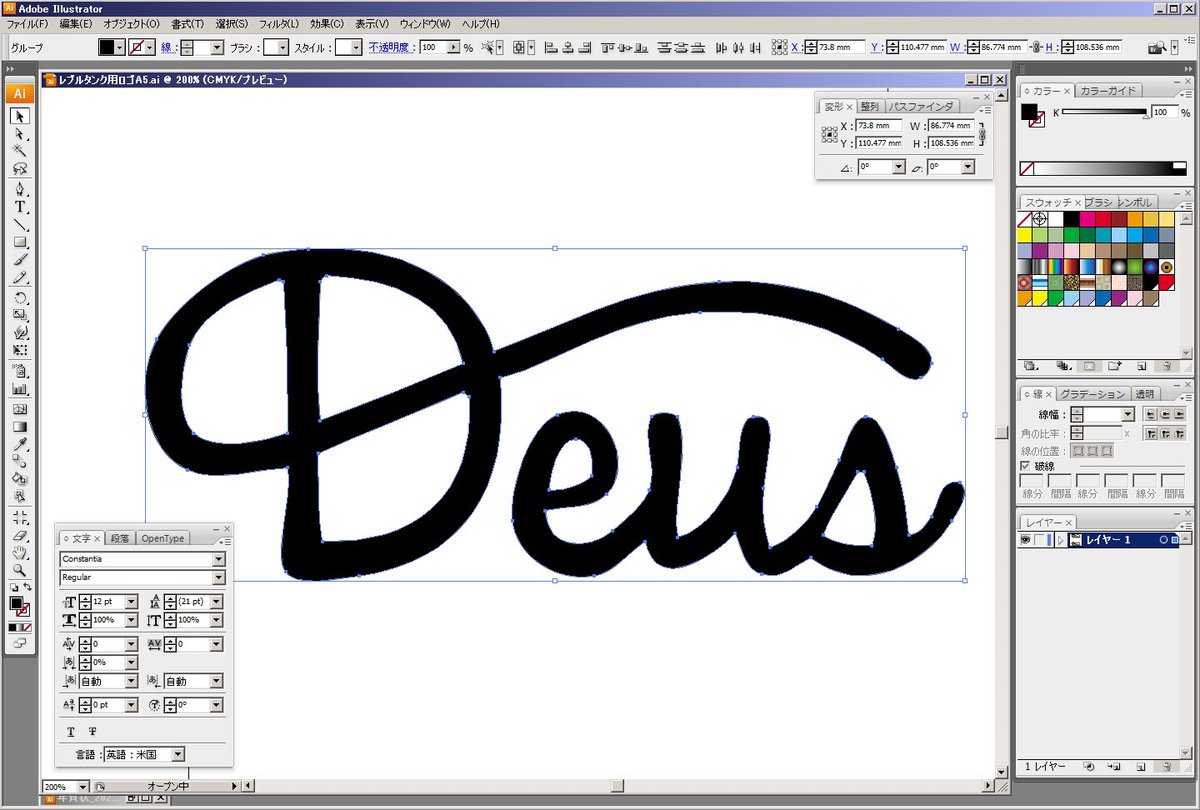Viewport: 1200px width, 810px height.
Task: Select the Line Segment tool
Action: (20, 225)
